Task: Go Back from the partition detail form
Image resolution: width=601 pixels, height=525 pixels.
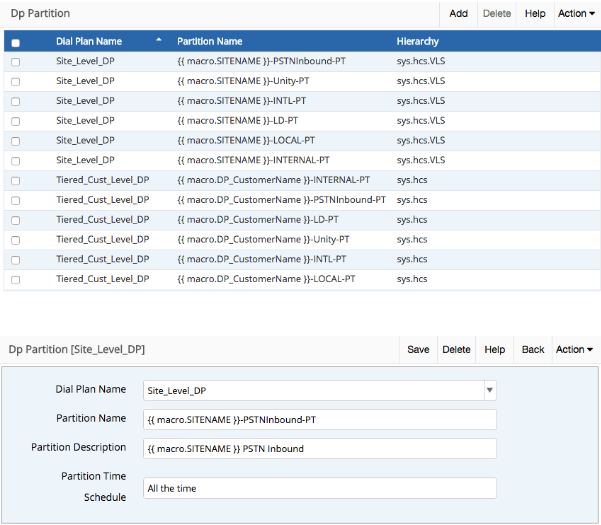Action: pos(533,350)
